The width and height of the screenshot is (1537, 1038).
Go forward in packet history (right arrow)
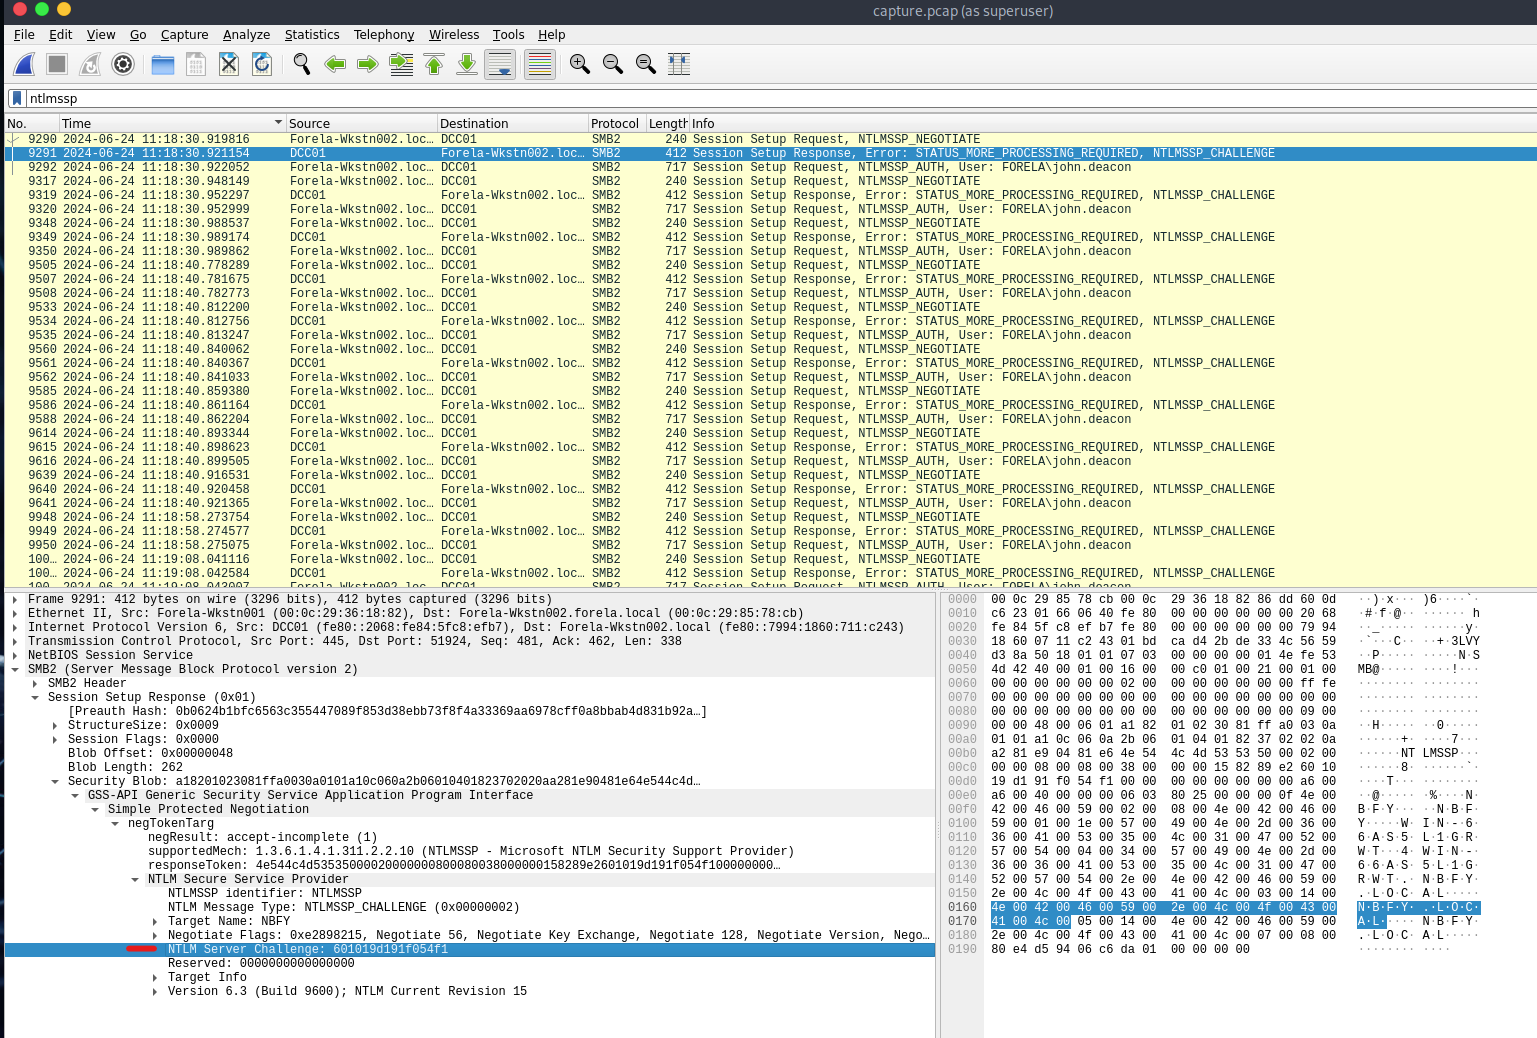pyautogui.click(x=368, y=64)
